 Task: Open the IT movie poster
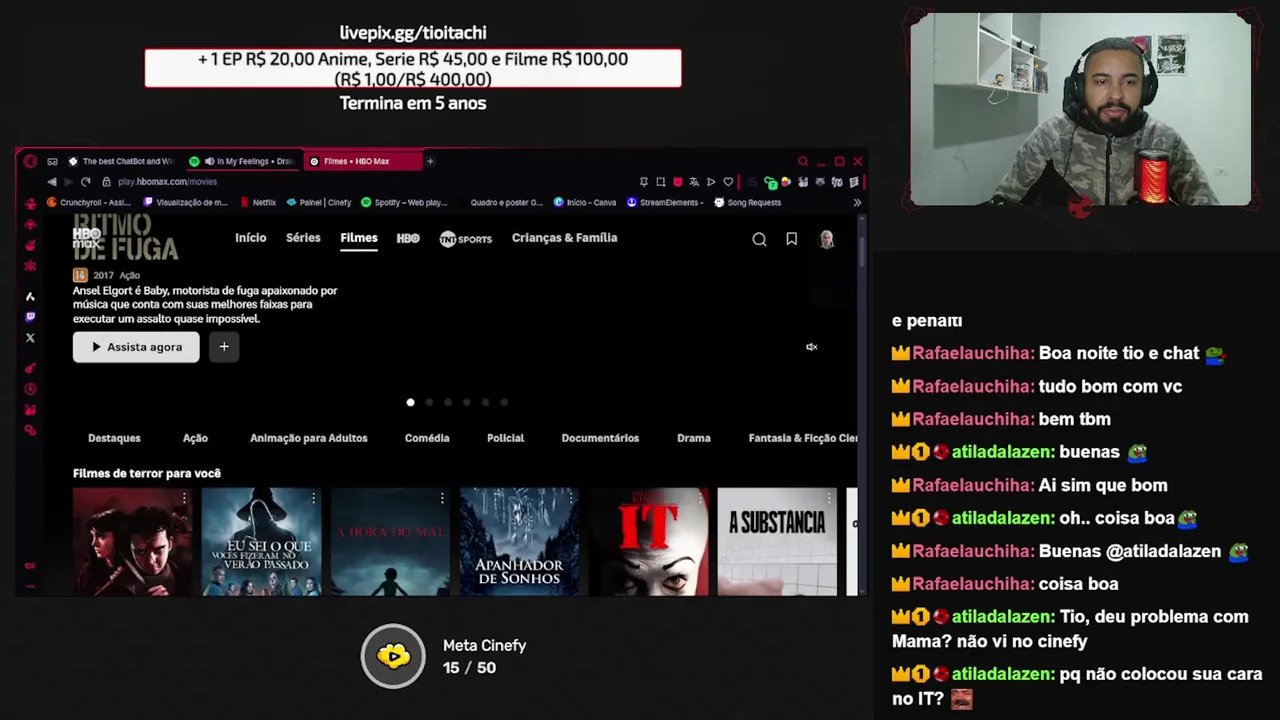click(648, 542)
